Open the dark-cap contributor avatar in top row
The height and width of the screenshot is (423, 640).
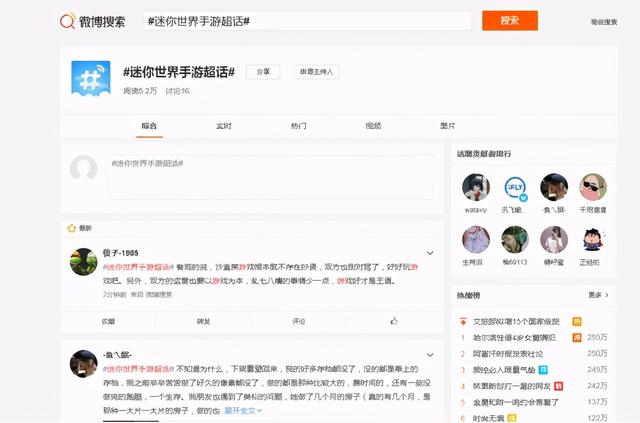tap(554, 187)
